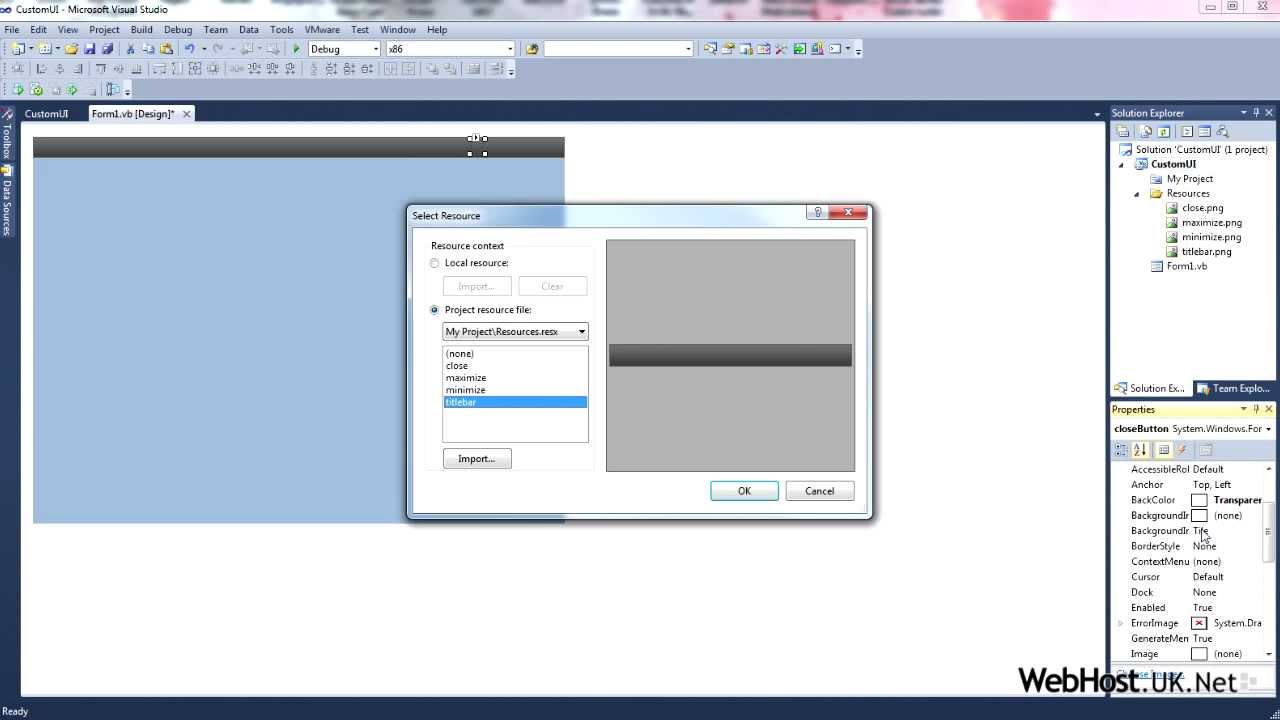This screenshot has height=720, width=1280.
Task: Open the Project menu
Action: point(104,30)
